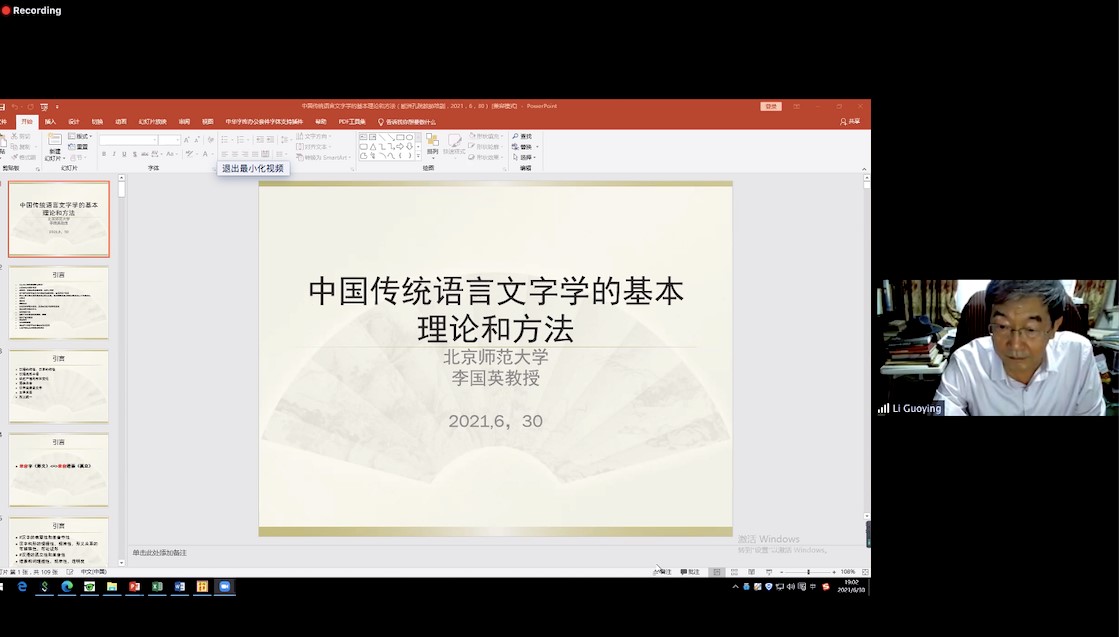Toggle bold formatting
This screenshot has height=637, width=1119.
(x=103, y=154)
